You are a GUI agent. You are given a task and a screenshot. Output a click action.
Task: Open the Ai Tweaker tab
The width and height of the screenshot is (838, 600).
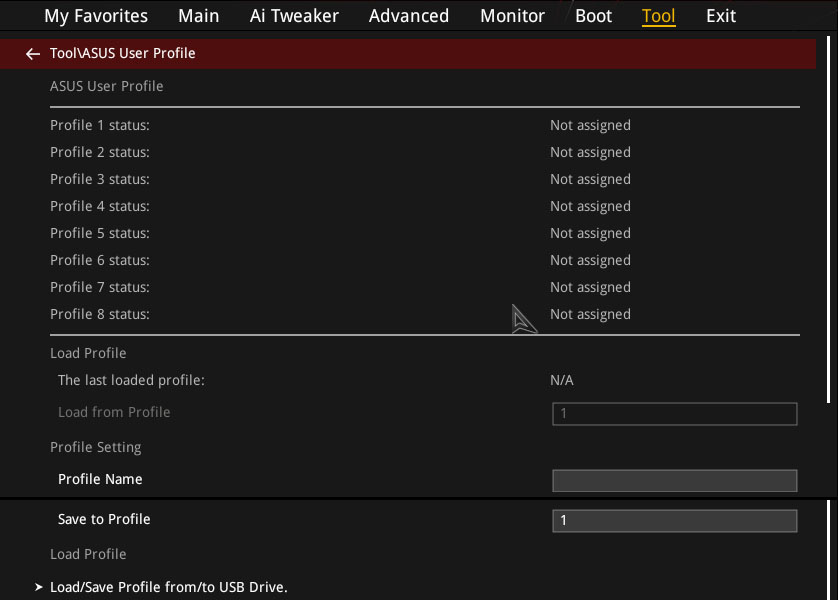coord(294,16)
